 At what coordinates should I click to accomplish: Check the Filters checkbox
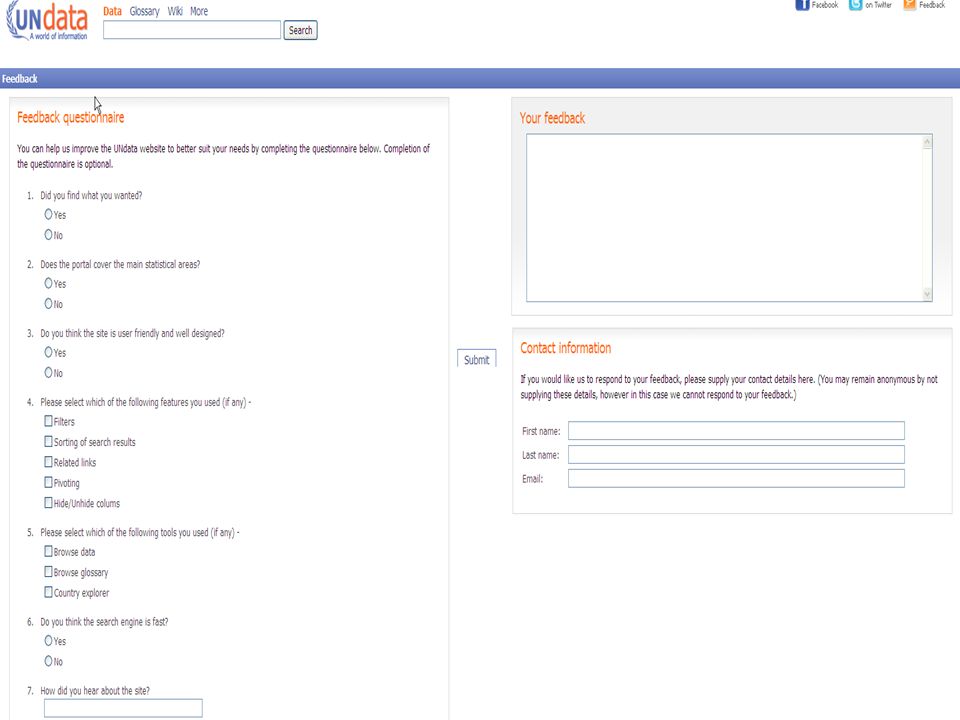tap(48, 421)
